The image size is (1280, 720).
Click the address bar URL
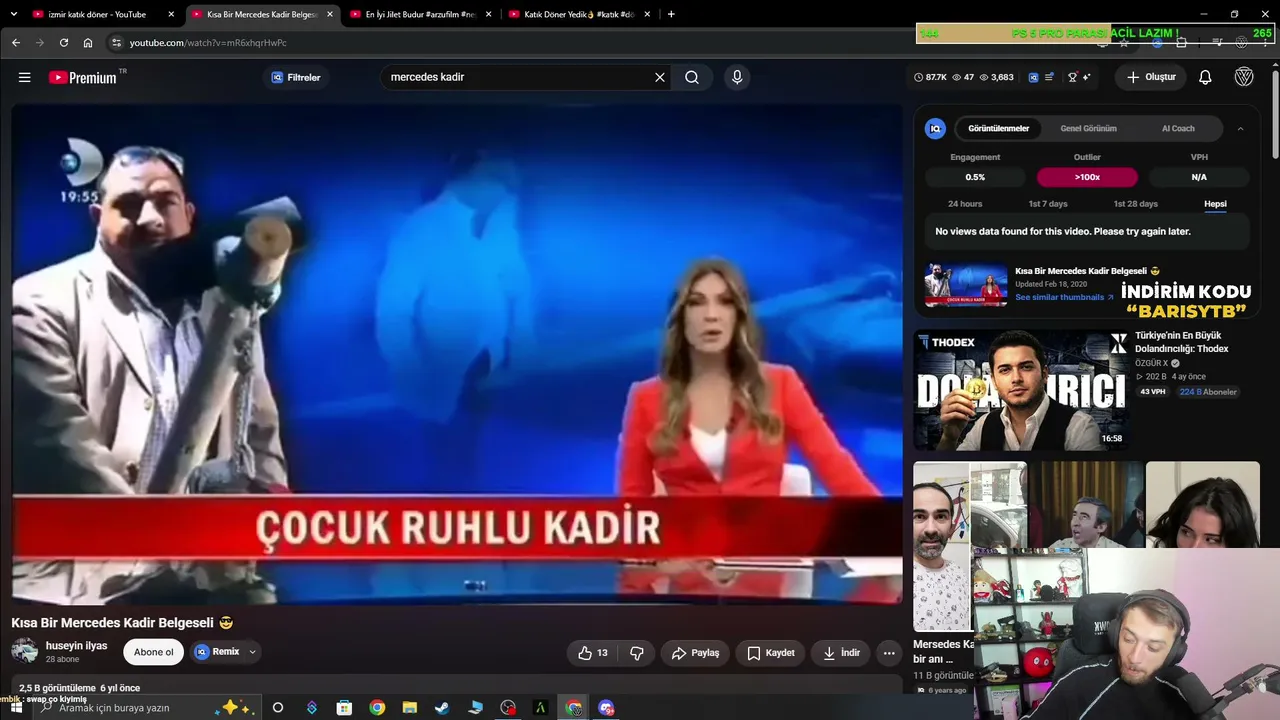[x=208, y=43]
